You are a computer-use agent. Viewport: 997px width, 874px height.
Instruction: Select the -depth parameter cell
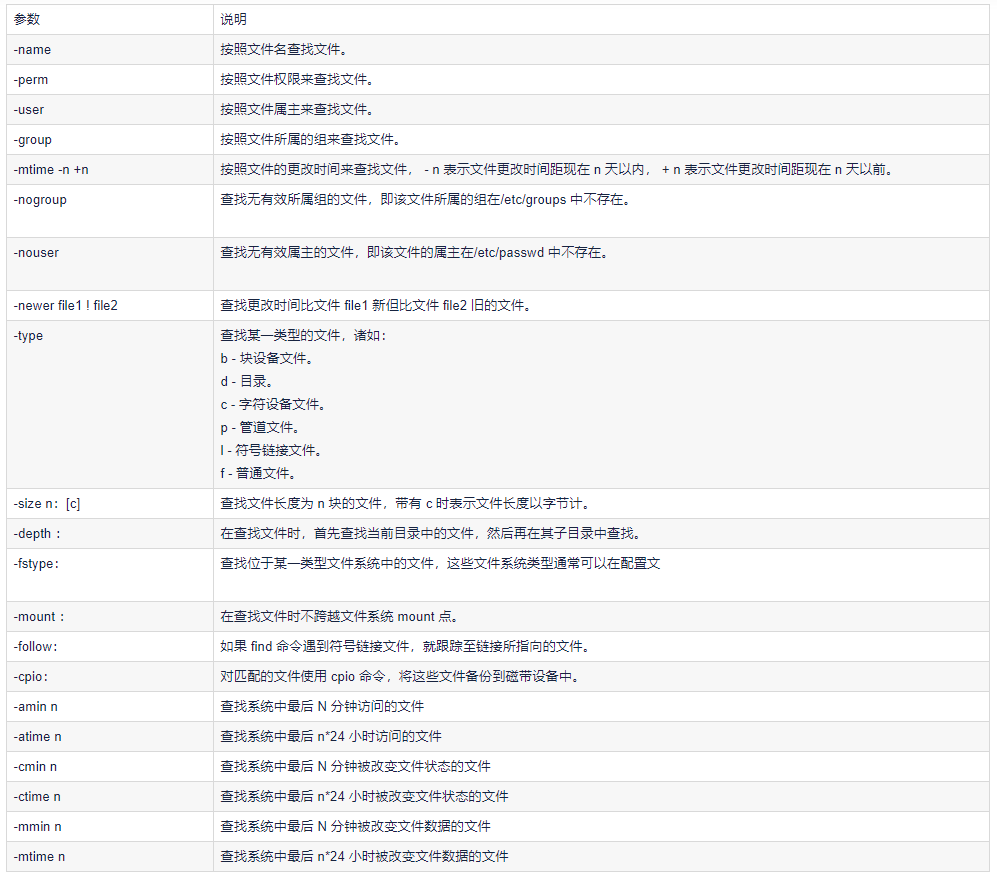[x=37, y=533]
